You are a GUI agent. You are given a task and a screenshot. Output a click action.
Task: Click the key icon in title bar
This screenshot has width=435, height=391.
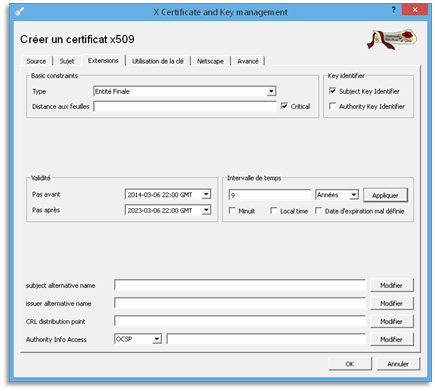(x=19, y=12)
